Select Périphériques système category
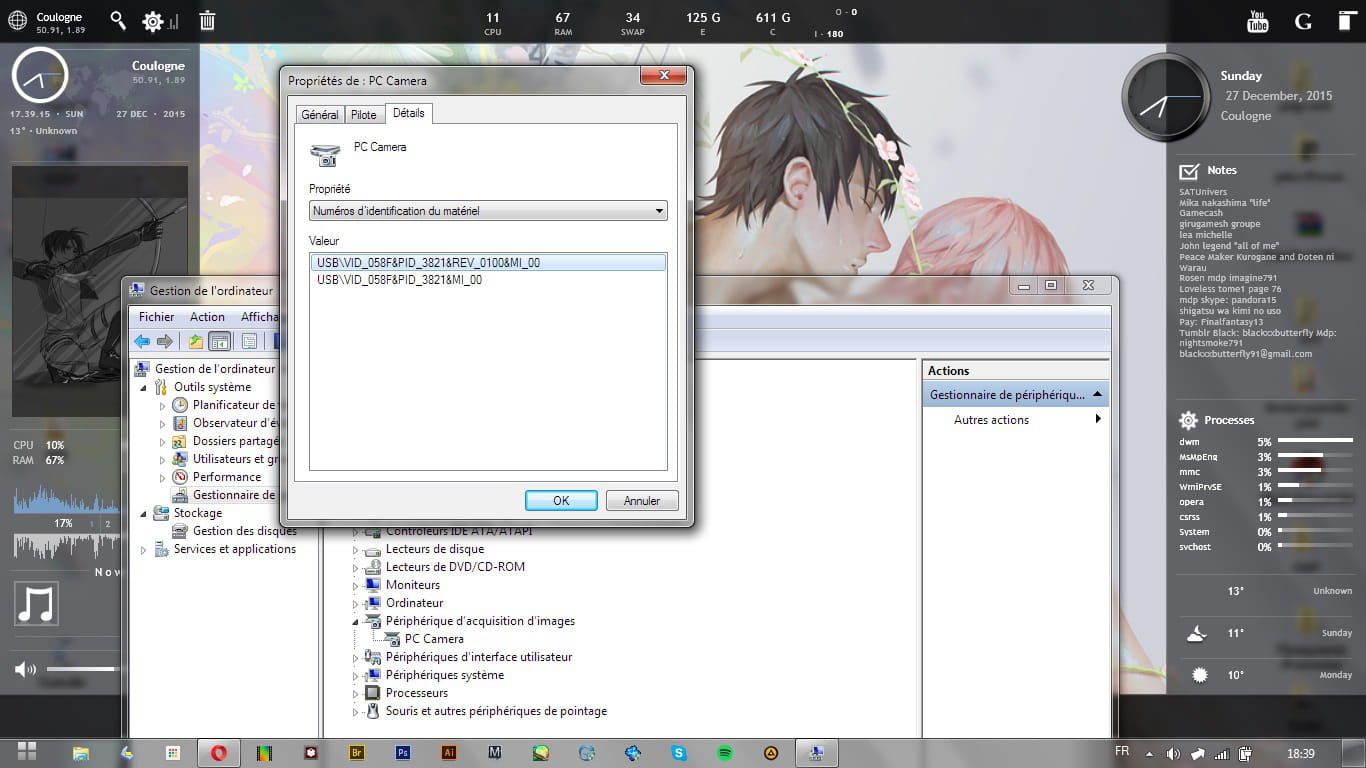Image resolution: width=1366 pixels, height=768 pixels. (445, 675)
